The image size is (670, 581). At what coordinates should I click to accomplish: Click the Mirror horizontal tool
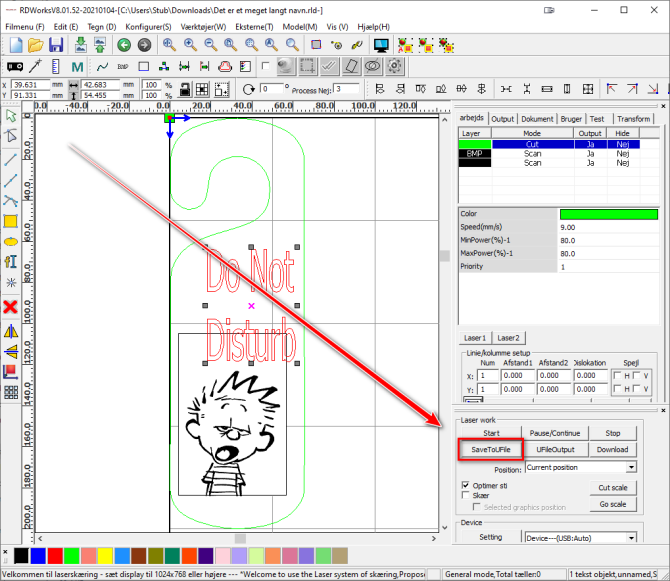(x=11, y=331)
